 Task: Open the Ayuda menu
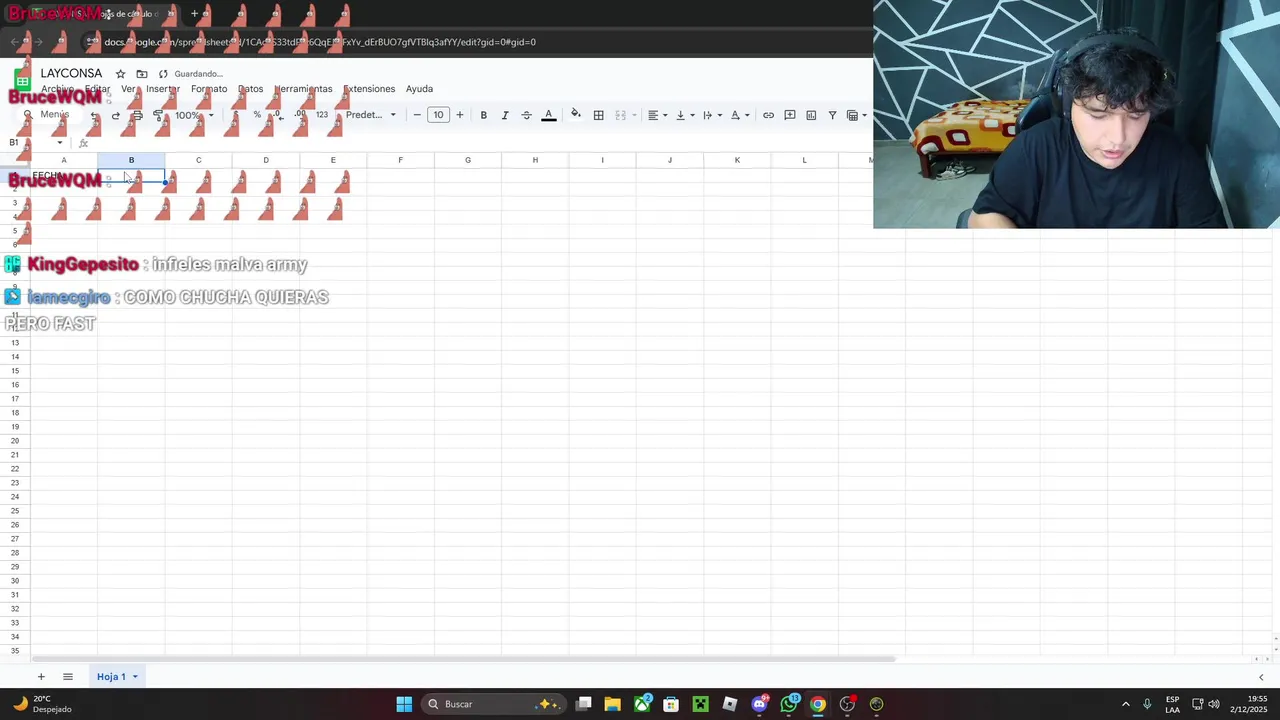(419, 89)
